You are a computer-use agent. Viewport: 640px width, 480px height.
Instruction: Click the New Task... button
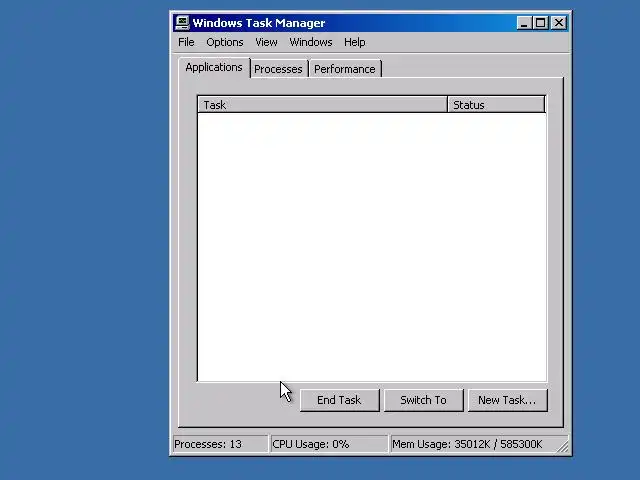pos(507,400)
